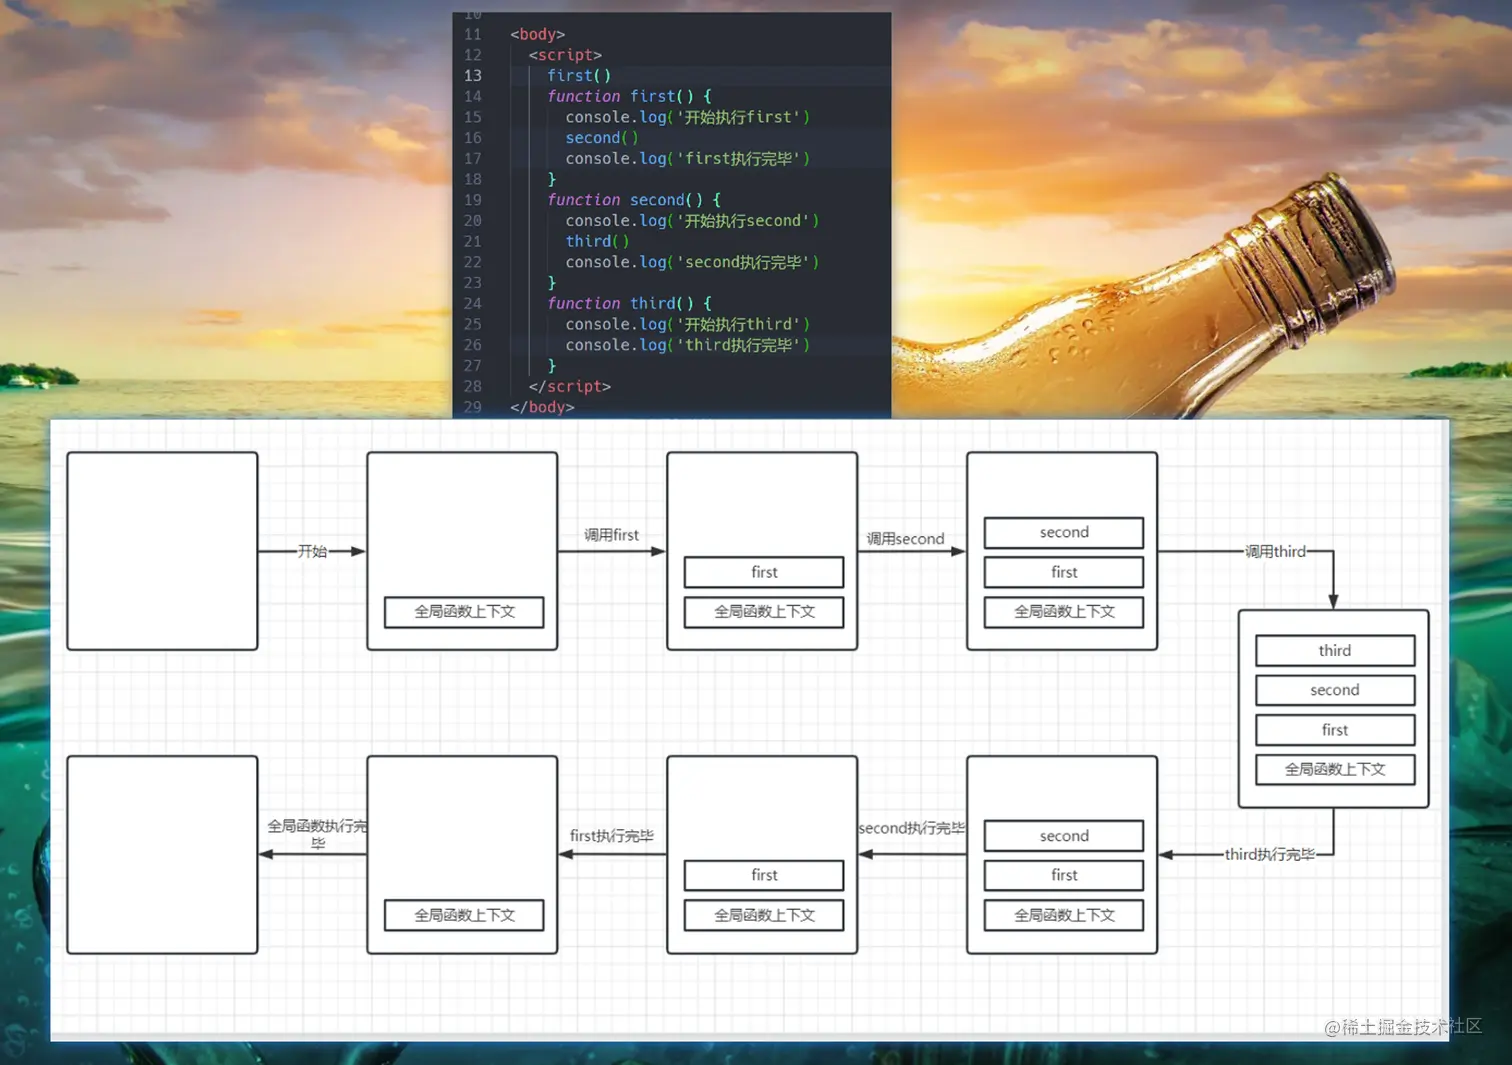Click the <body> opening tag in code
The image size is (1512, 1065).
click(537, 34)
